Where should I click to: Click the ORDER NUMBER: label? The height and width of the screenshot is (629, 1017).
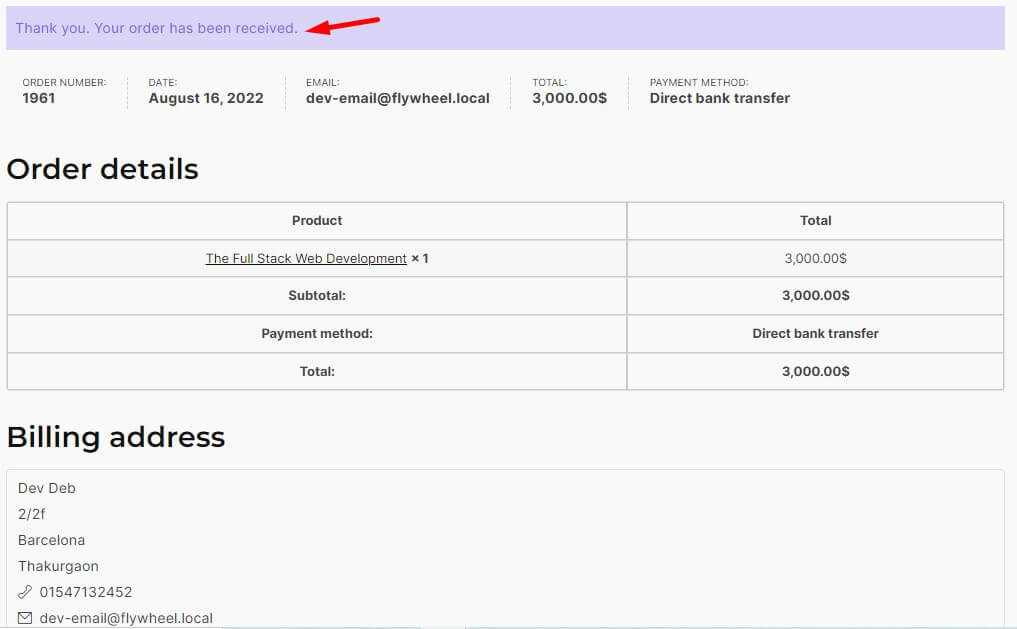click(x=64, y=82)
